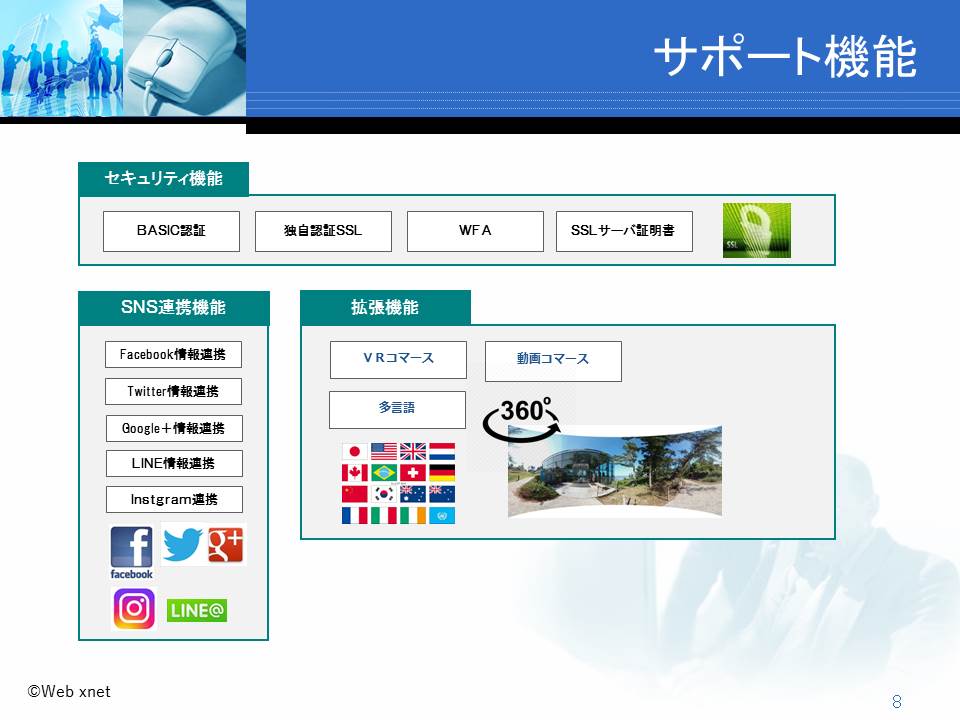Image resolution: width=960 pixels, height=720 pixels.
Task: Select the Japan flag
Action: [354, 452]
